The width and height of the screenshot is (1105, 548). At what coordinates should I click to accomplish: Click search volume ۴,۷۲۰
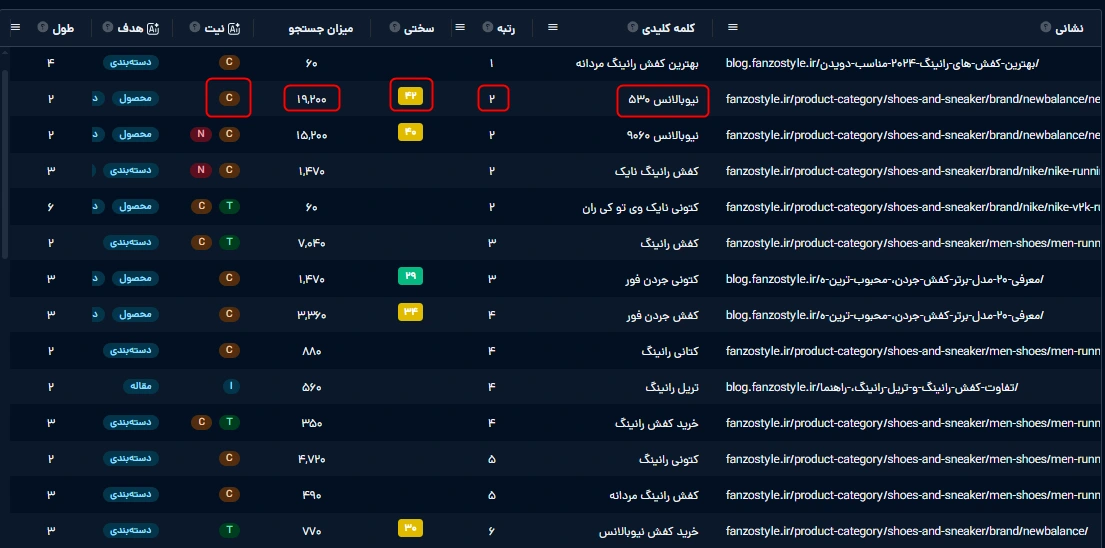click(311, 459)
